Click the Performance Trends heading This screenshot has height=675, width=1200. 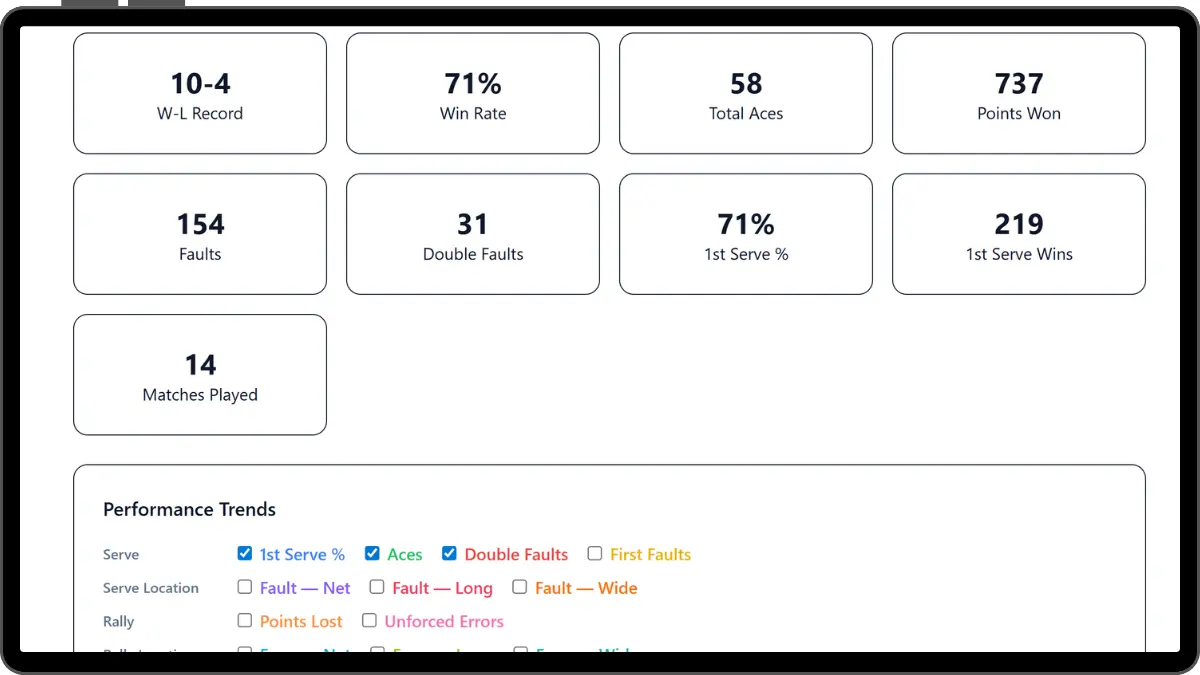[x=189, y=509]
